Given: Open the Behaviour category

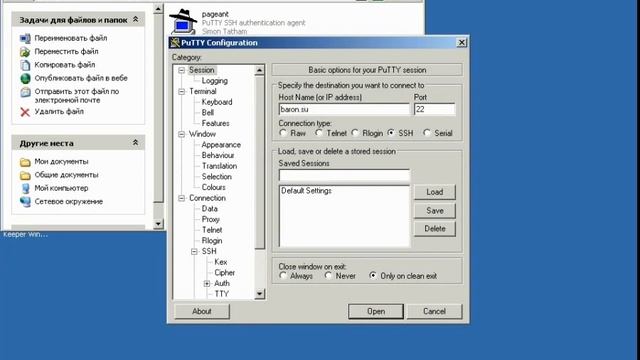Looking at the screenshot, I should pos(218,156).
